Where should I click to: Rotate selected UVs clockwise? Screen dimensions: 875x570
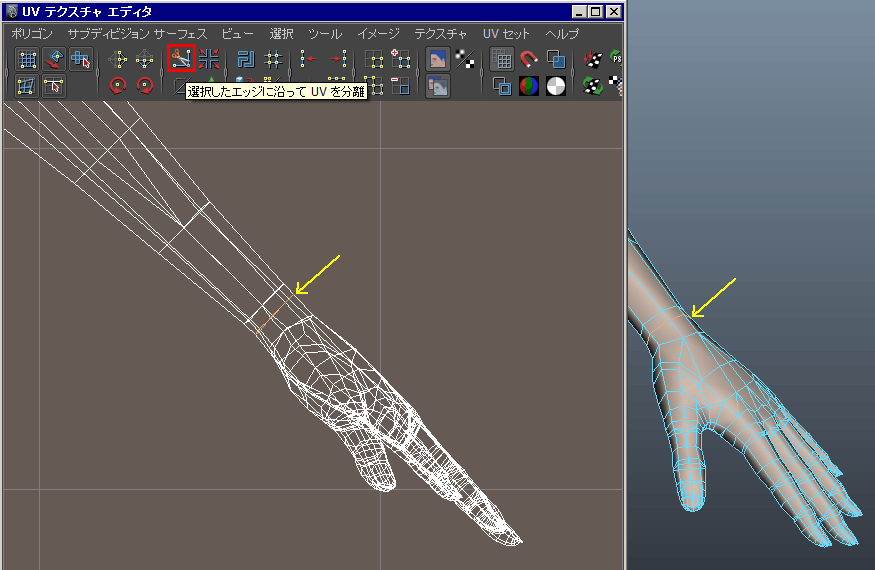(145, 86)
